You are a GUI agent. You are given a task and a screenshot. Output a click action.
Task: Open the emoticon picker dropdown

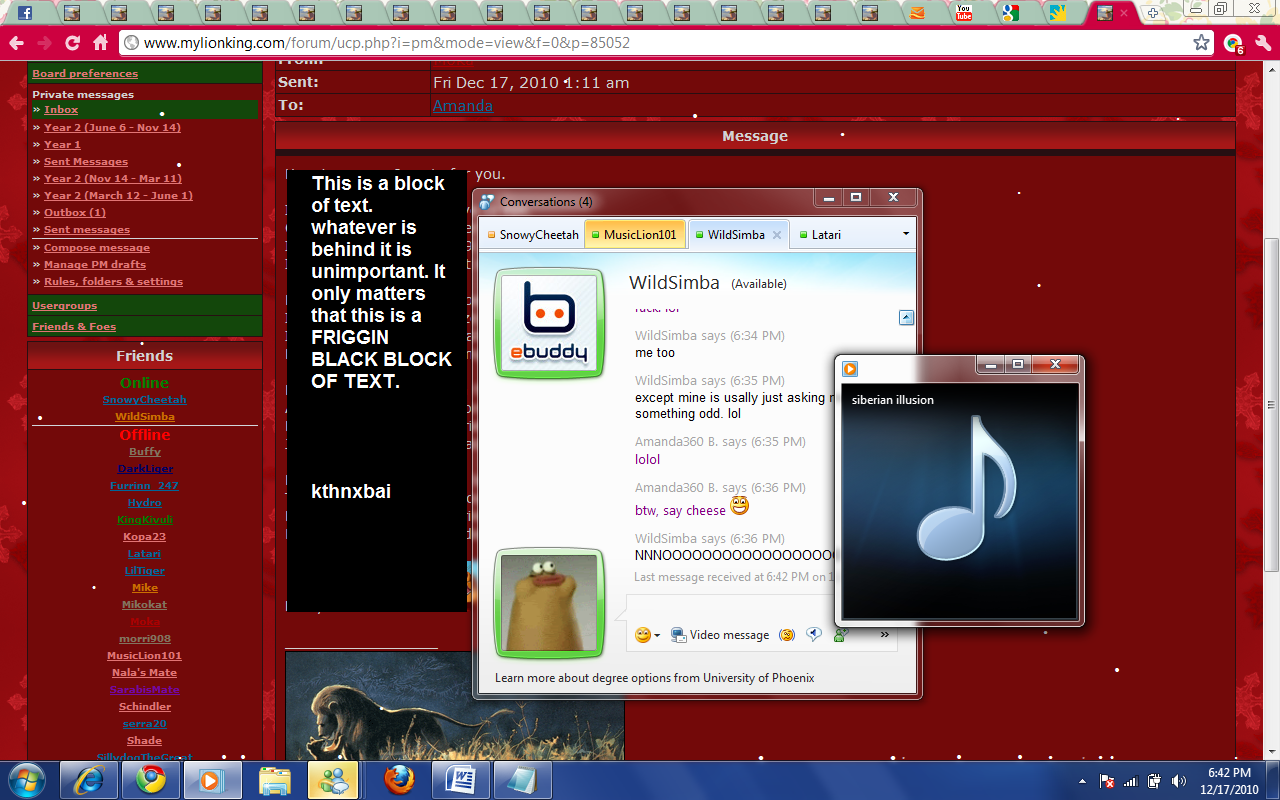[647, 635]
